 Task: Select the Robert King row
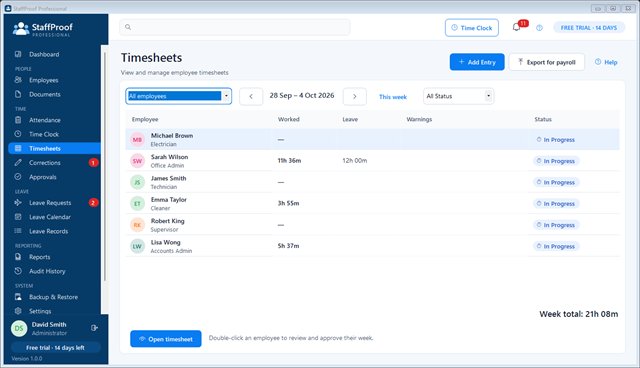(372, 225)
